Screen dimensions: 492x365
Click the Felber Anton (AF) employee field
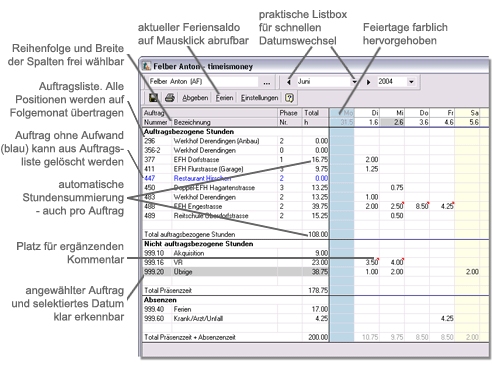tap(202, 82)
